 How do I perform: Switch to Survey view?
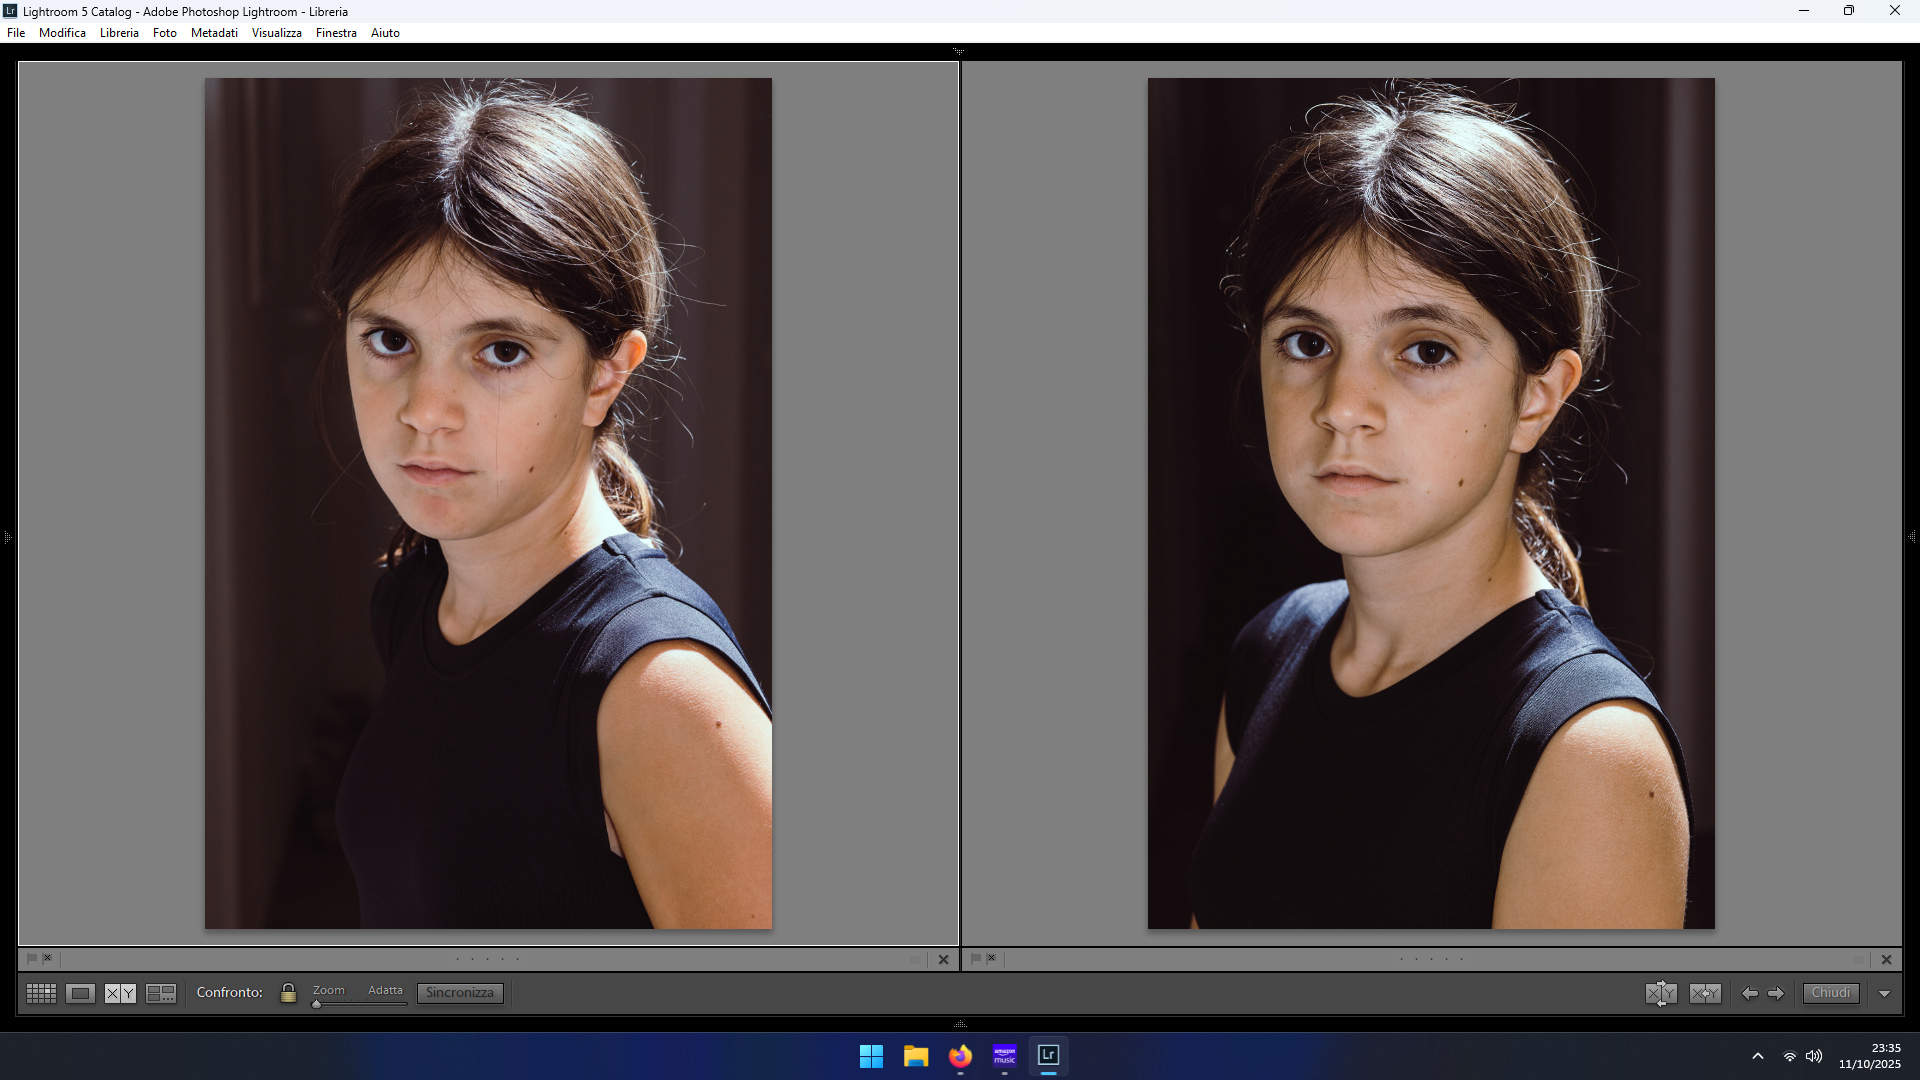160,993
